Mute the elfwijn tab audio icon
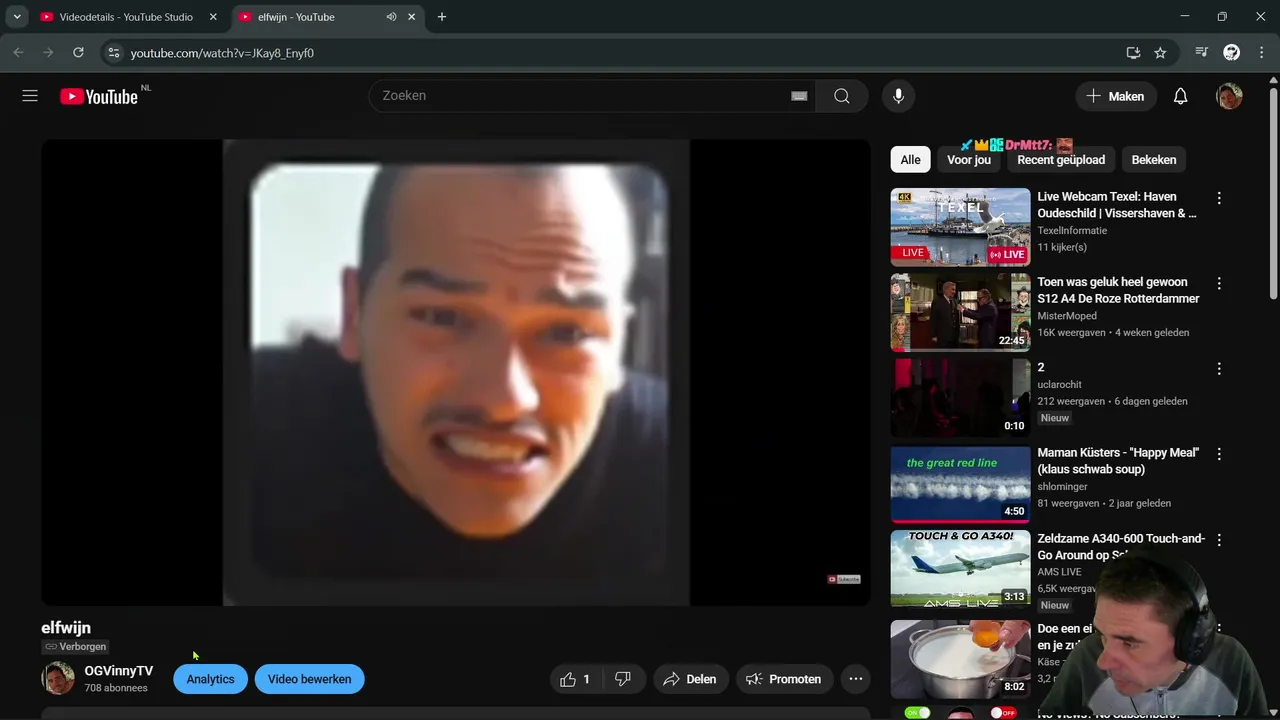The image size is (1280, 720). (x=391, y=17)
